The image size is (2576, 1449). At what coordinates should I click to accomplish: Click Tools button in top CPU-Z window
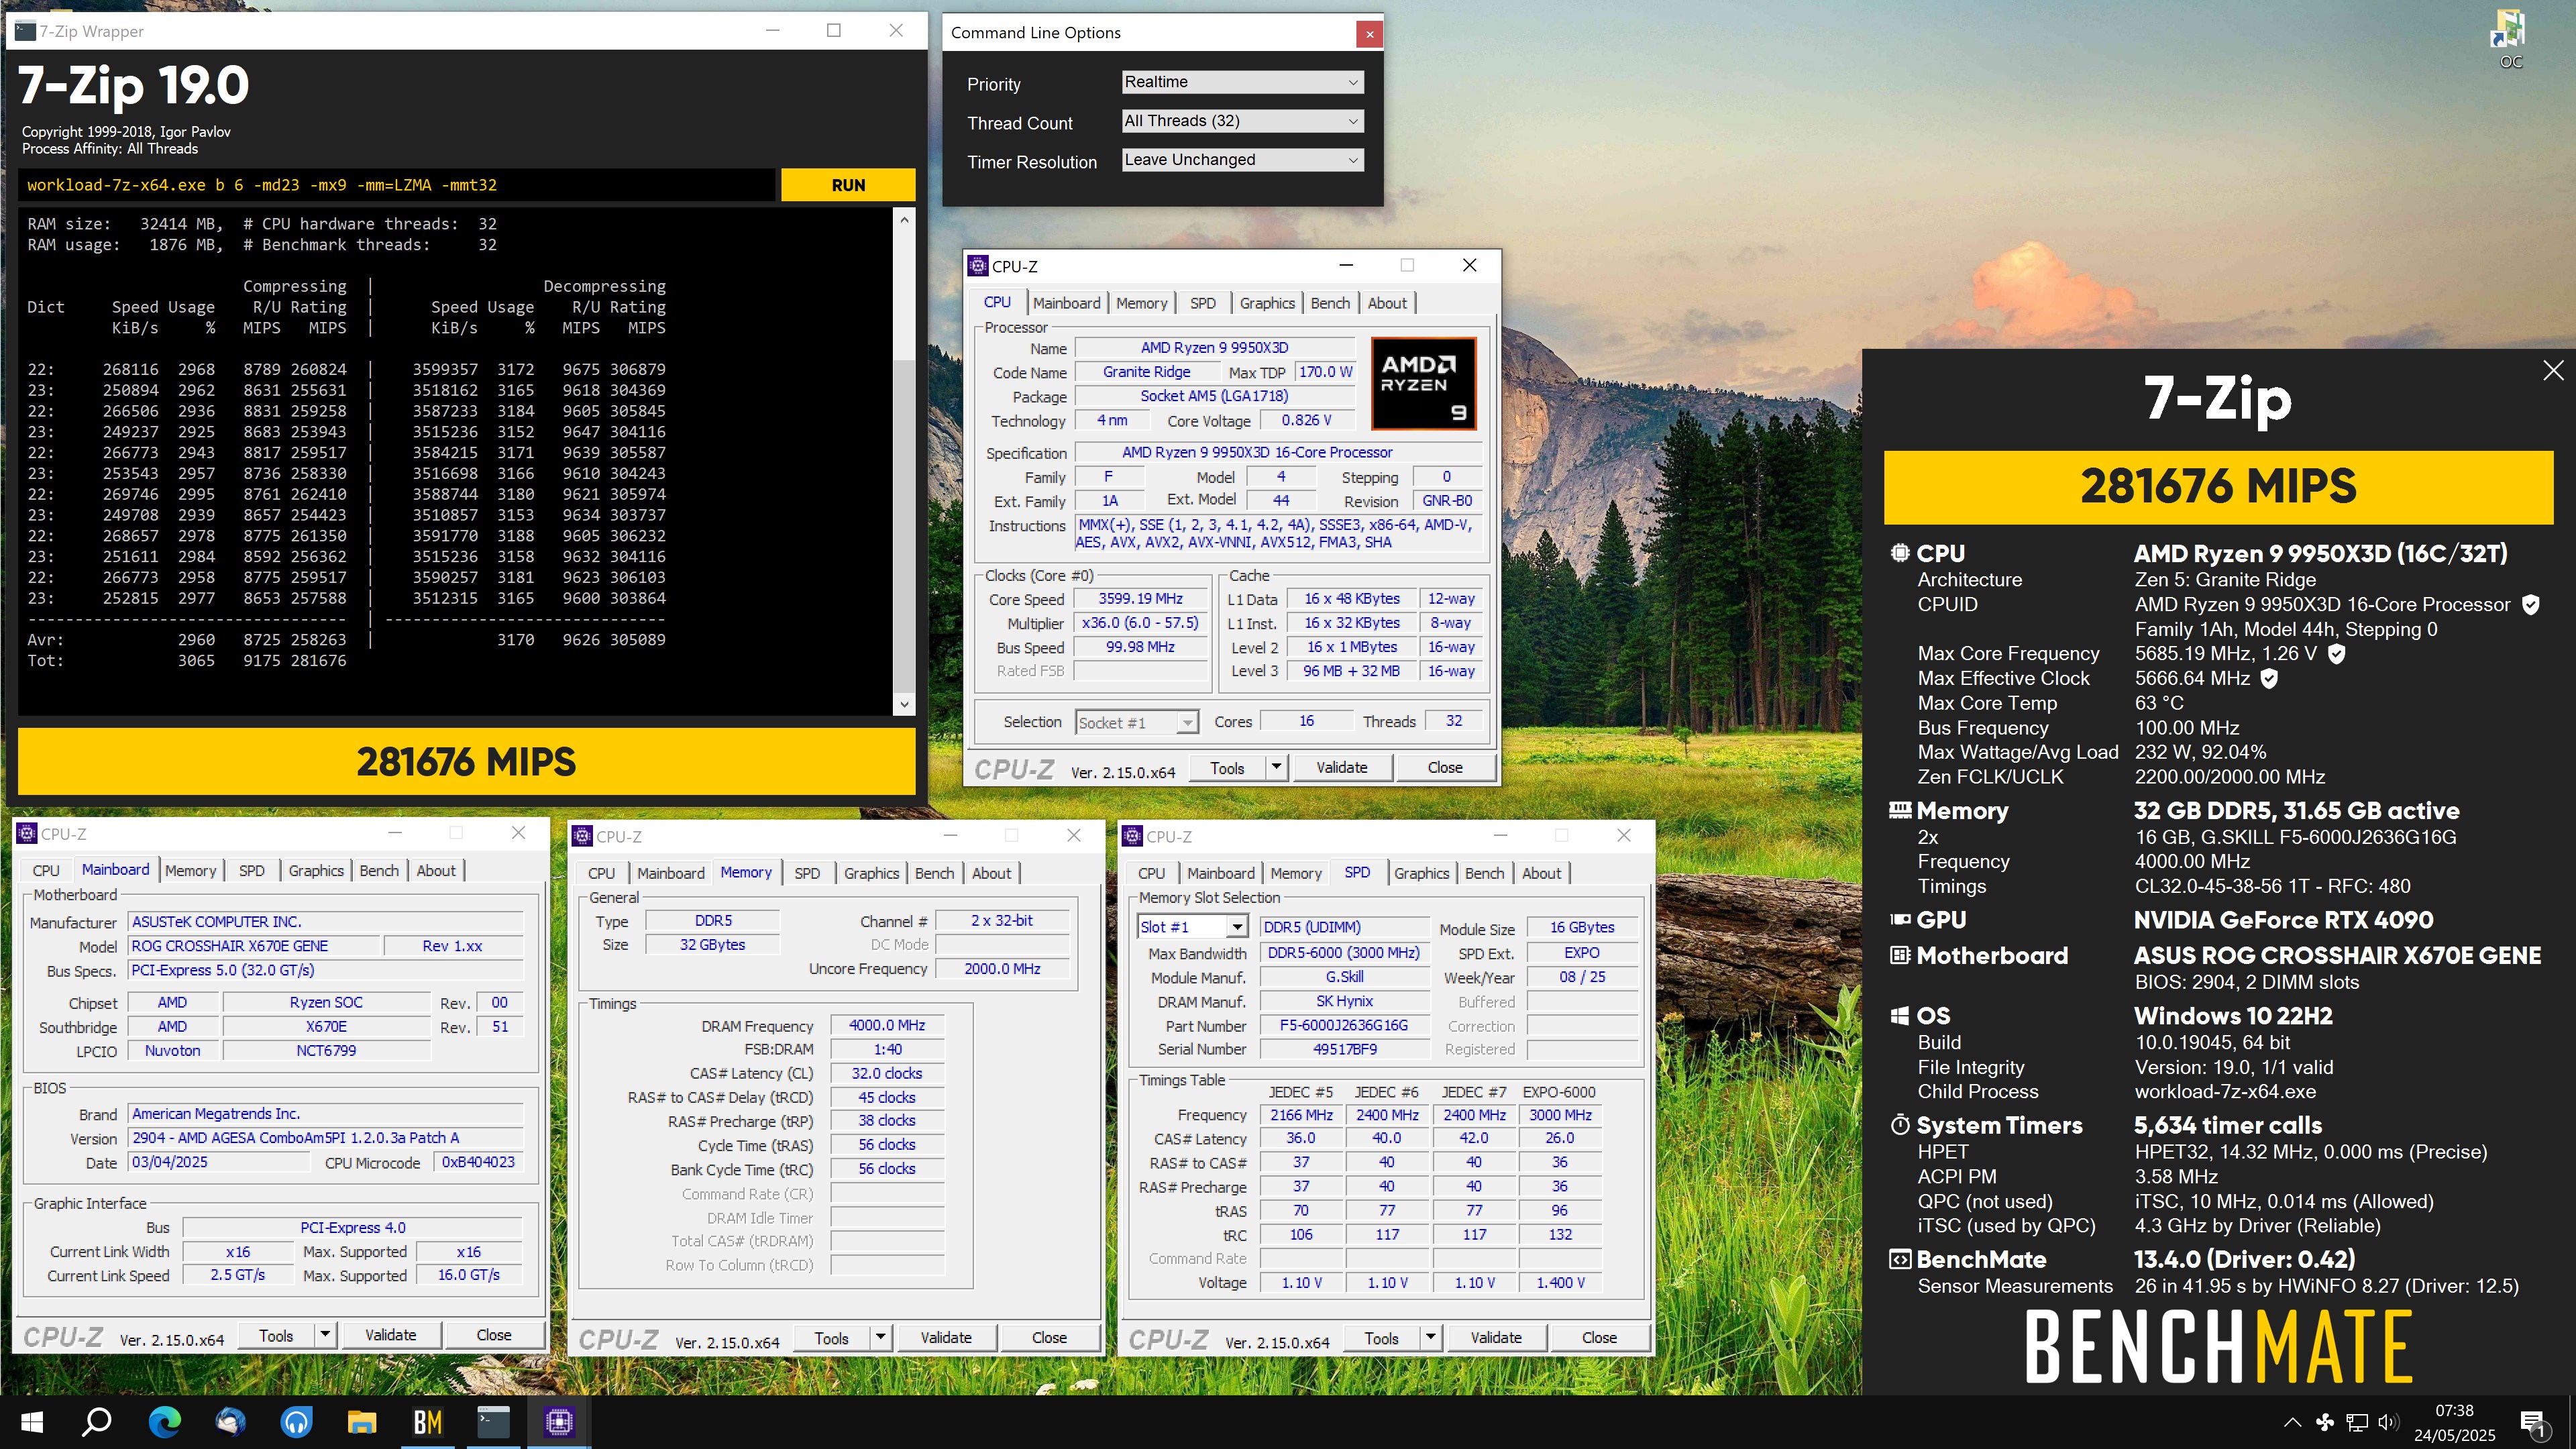(x=1227, y=768)
